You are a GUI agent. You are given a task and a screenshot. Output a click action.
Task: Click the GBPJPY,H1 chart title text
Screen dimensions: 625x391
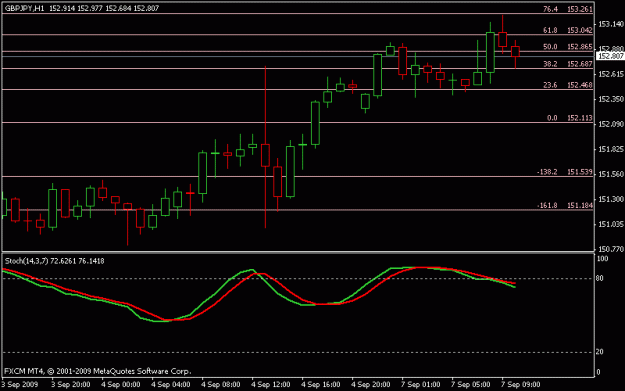click(25, 8)
